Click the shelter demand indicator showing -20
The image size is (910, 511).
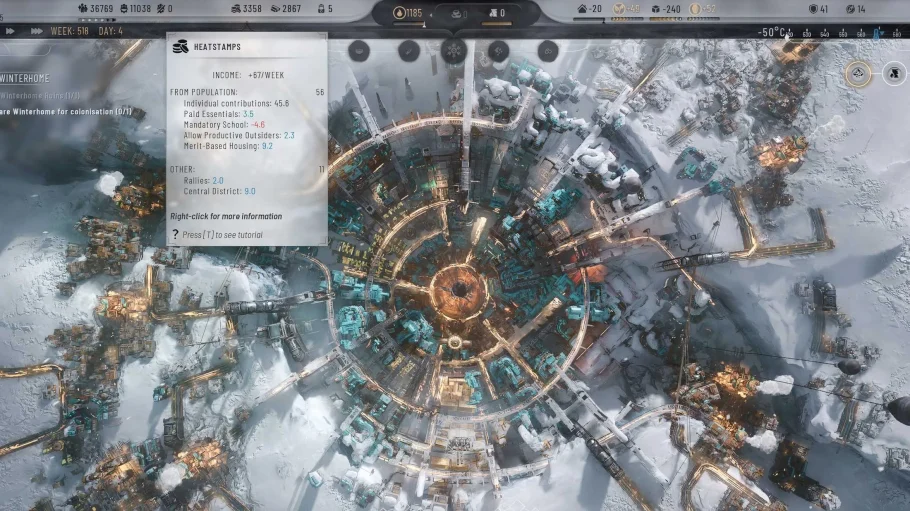tap(590, 9)
